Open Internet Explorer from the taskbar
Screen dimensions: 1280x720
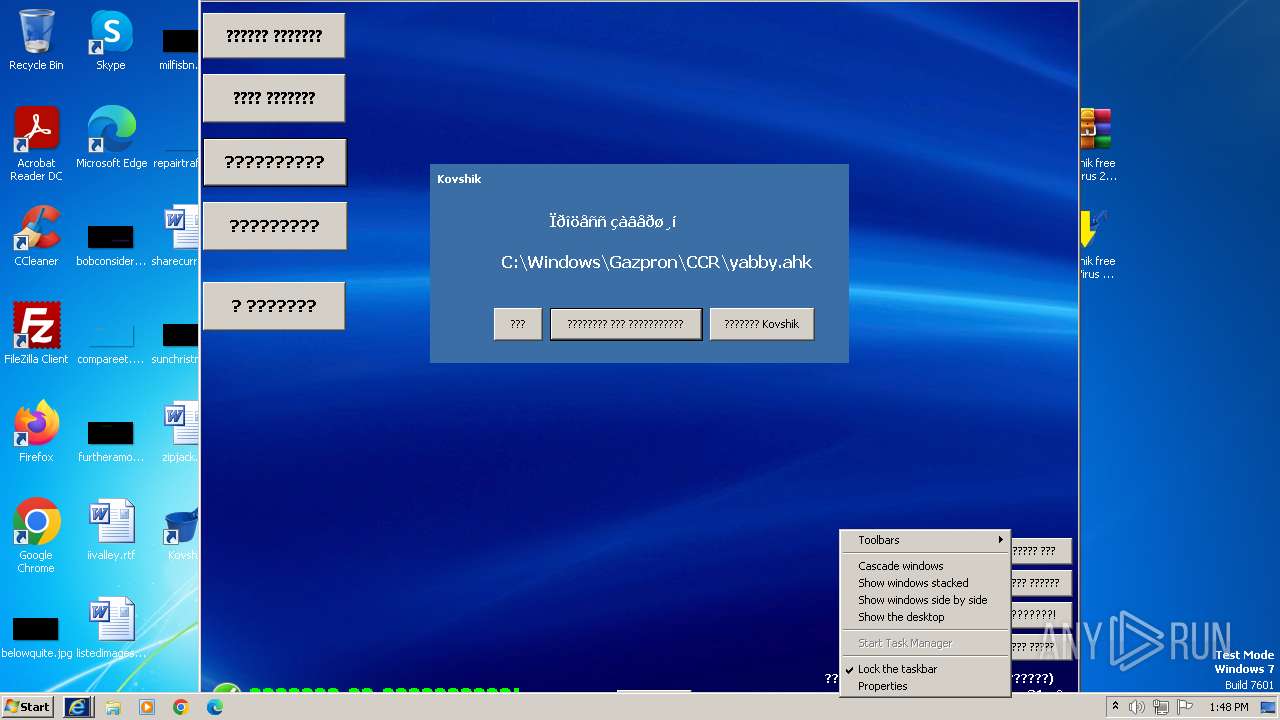click(78, 707)
